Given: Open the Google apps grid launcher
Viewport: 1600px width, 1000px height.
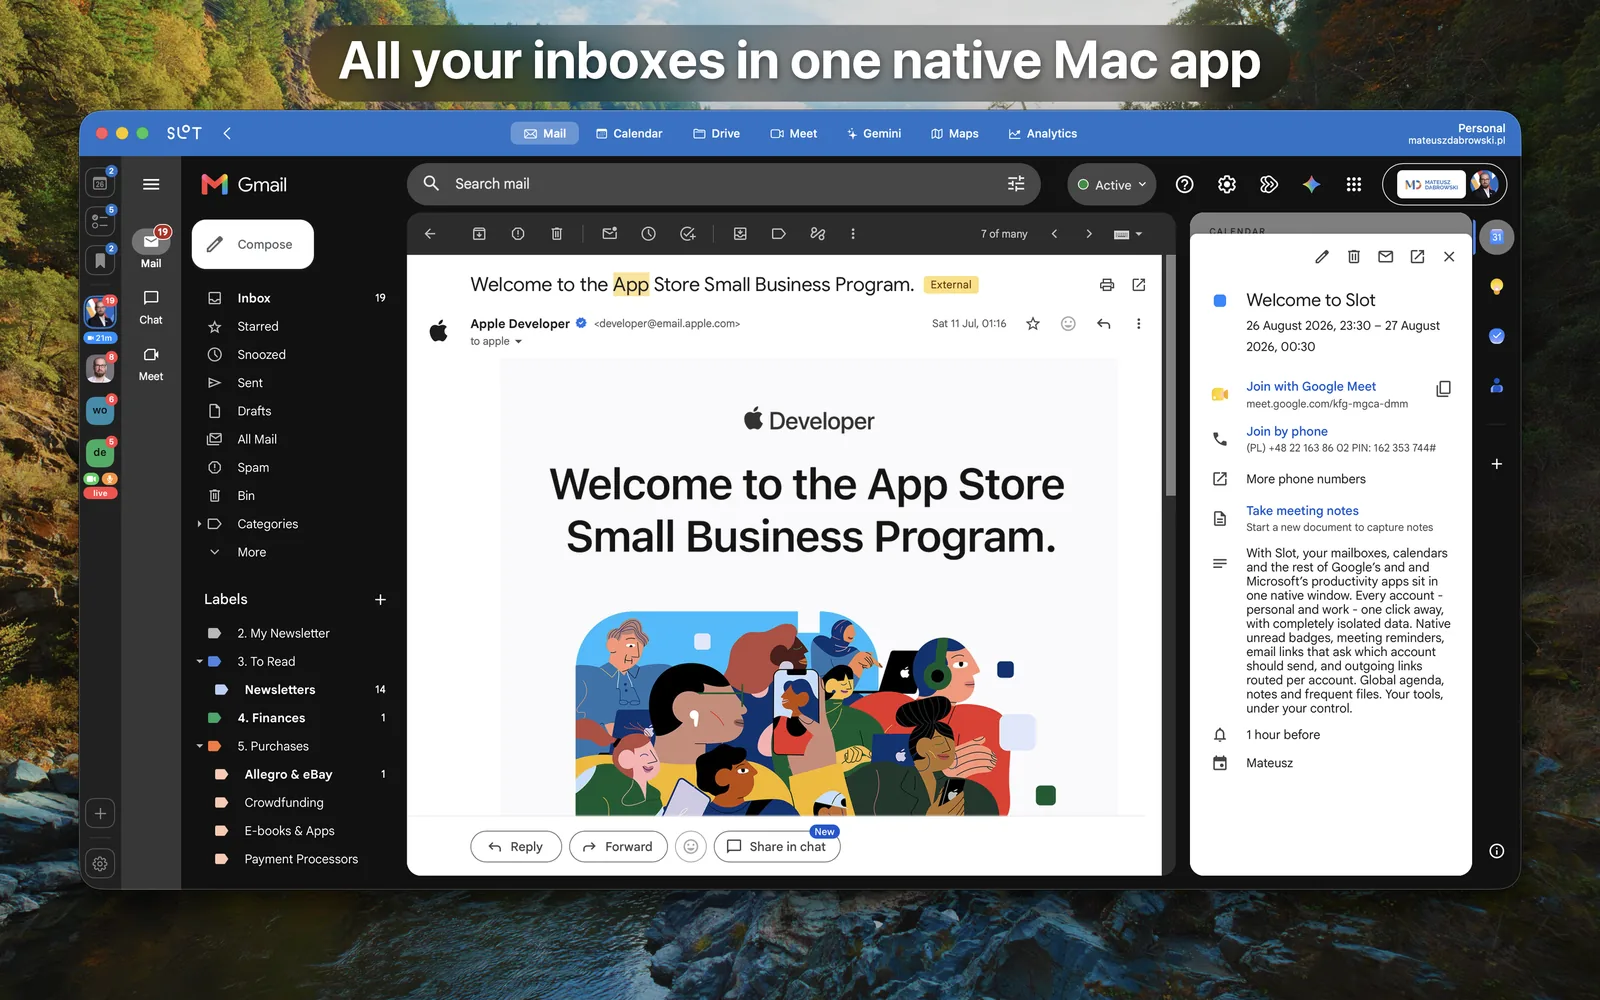Looking at the screenshot, I should point(1354,184).
